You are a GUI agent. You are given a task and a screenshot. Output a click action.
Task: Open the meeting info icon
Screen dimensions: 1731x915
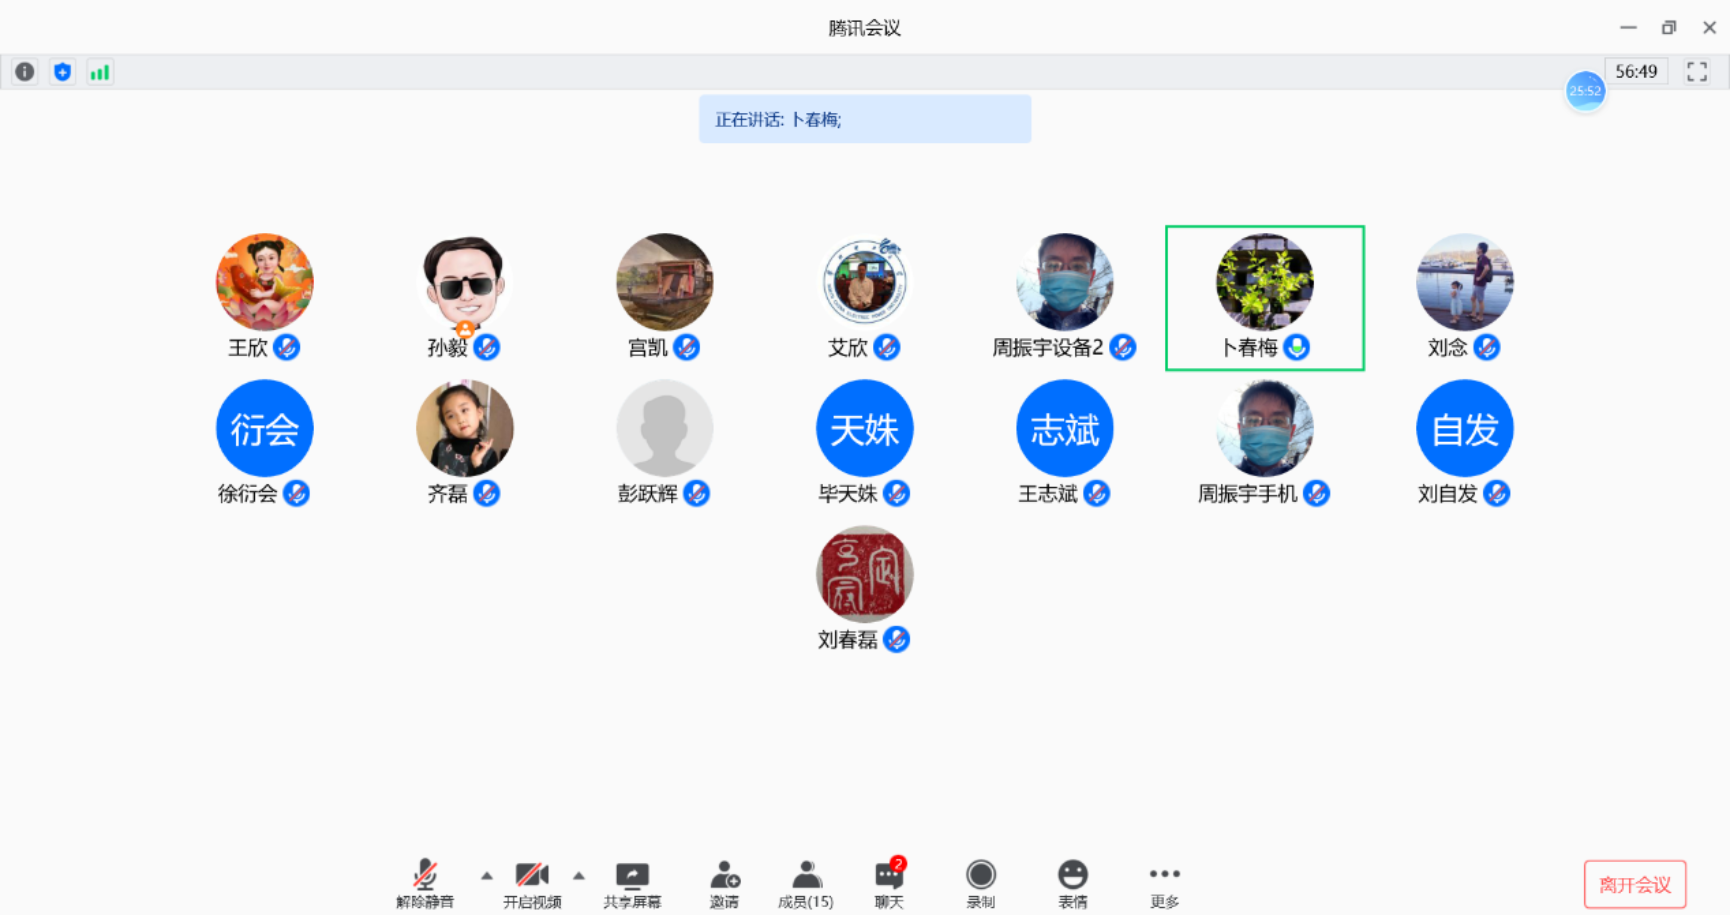pyautogui.click(x=25, y=72)
